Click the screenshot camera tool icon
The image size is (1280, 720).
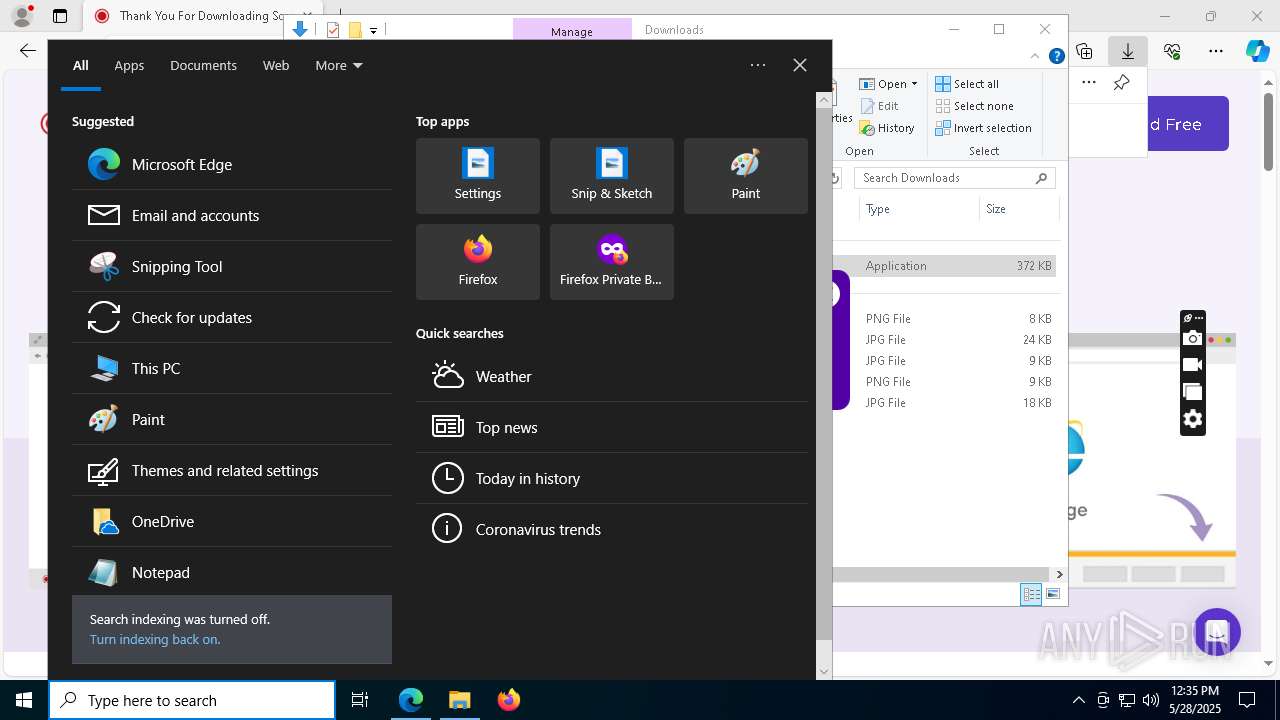pyautogui.click(x=1192, y=339)
